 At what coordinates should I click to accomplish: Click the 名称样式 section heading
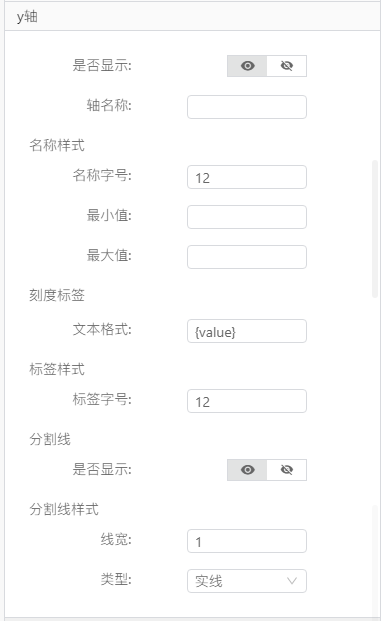pyautogui.click(x=57, y=145)
